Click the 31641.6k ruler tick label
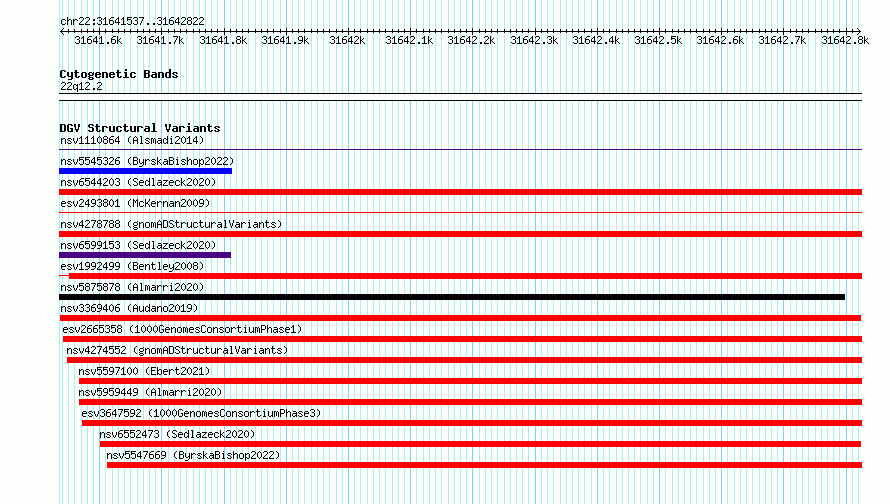Screen dimensions: 890x504 coord(98,40)
